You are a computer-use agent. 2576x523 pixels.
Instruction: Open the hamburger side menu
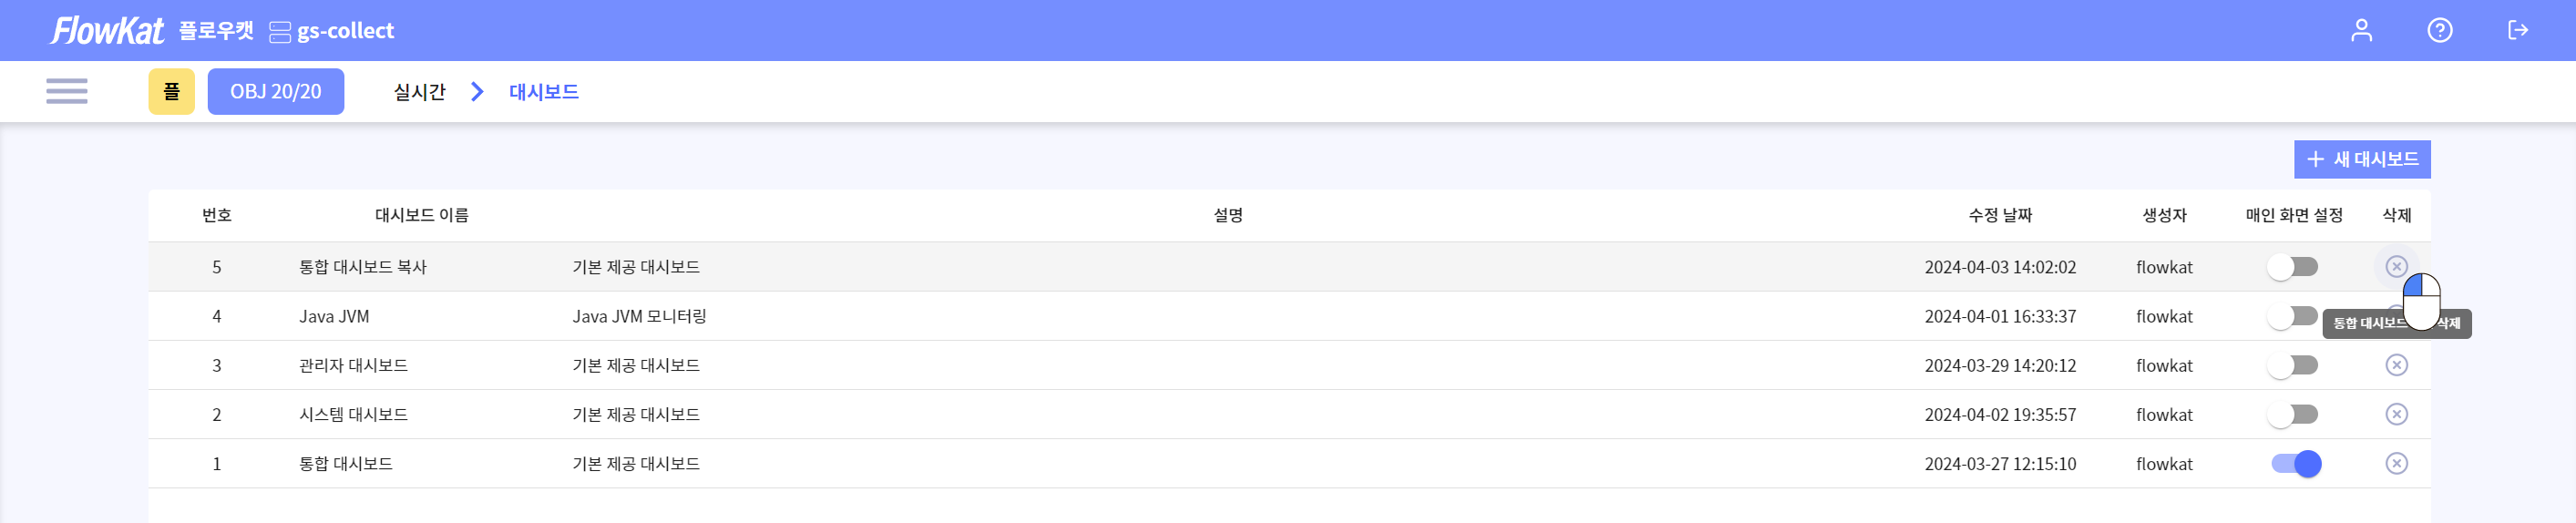point(67,91)
